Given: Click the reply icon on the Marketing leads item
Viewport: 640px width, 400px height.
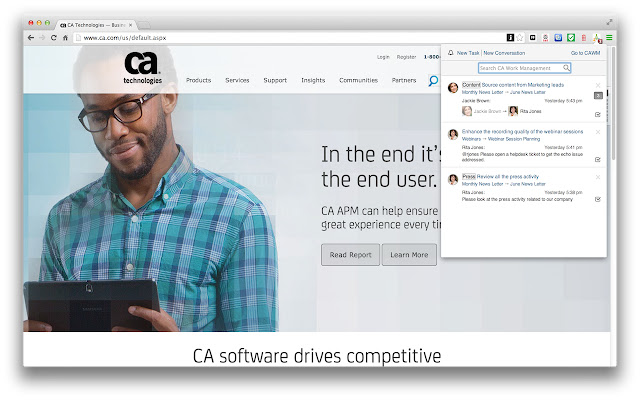Looking at the screenshot, I should [x=598, y=114].
